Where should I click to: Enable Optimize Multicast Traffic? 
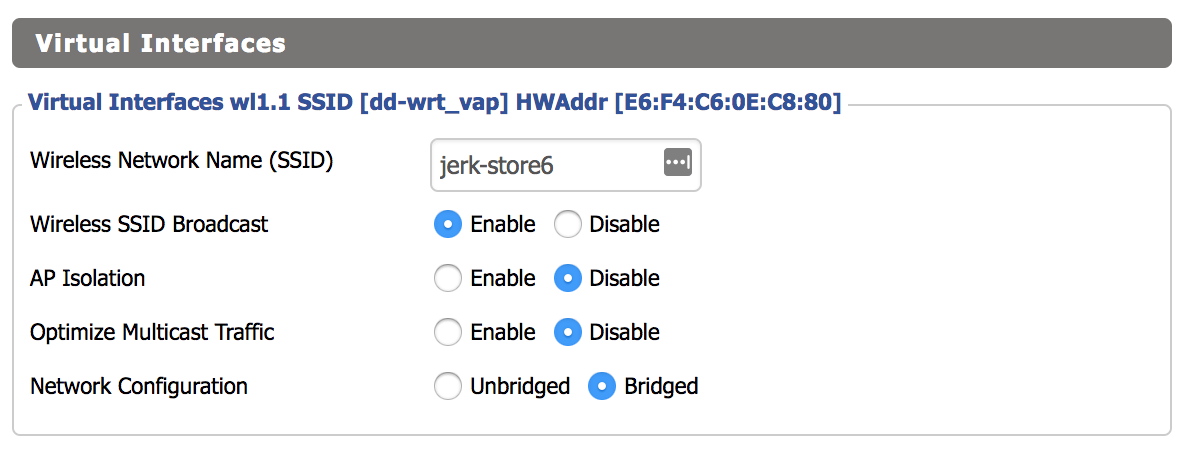448,332
